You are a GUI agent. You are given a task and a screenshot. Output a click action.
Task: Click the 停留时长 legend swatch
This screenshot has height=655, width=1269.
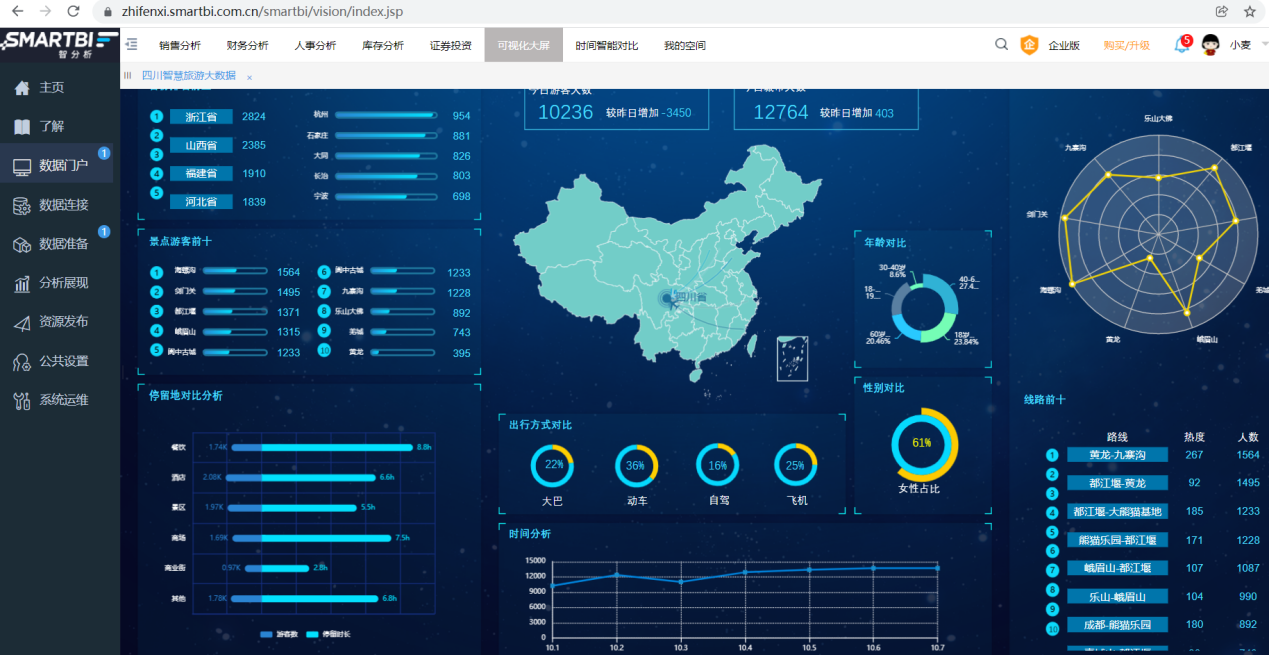click(312, 634)
